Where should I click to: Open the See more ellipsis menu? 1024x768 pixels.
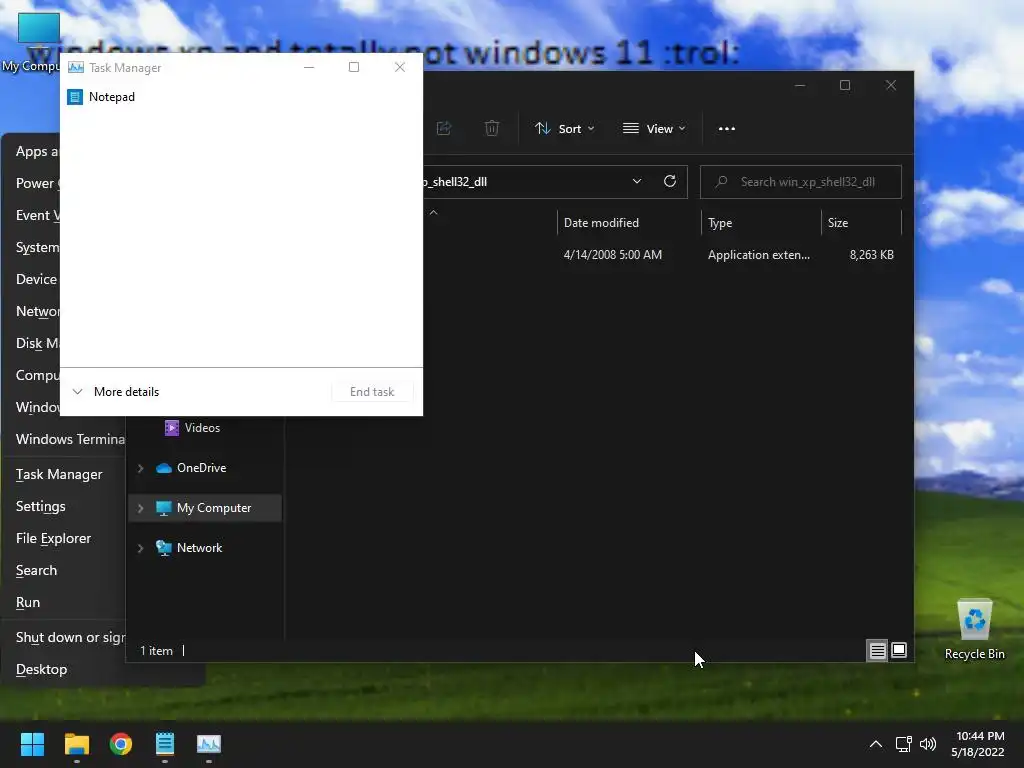(x=727, y=129)
